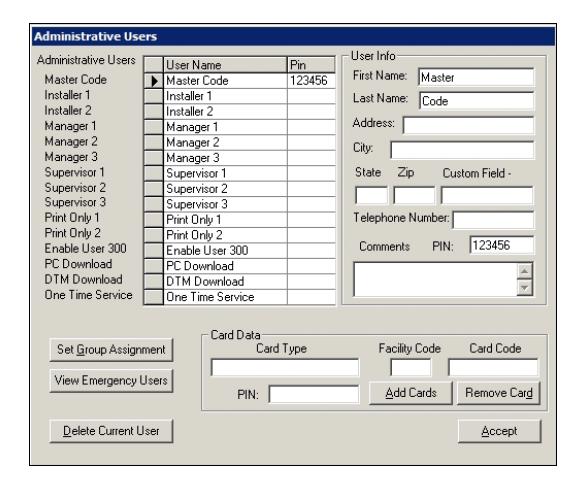Click the Comments scrollbar up arrow
The width and height of the screenshot is (581, 490).
pos(525,271)
